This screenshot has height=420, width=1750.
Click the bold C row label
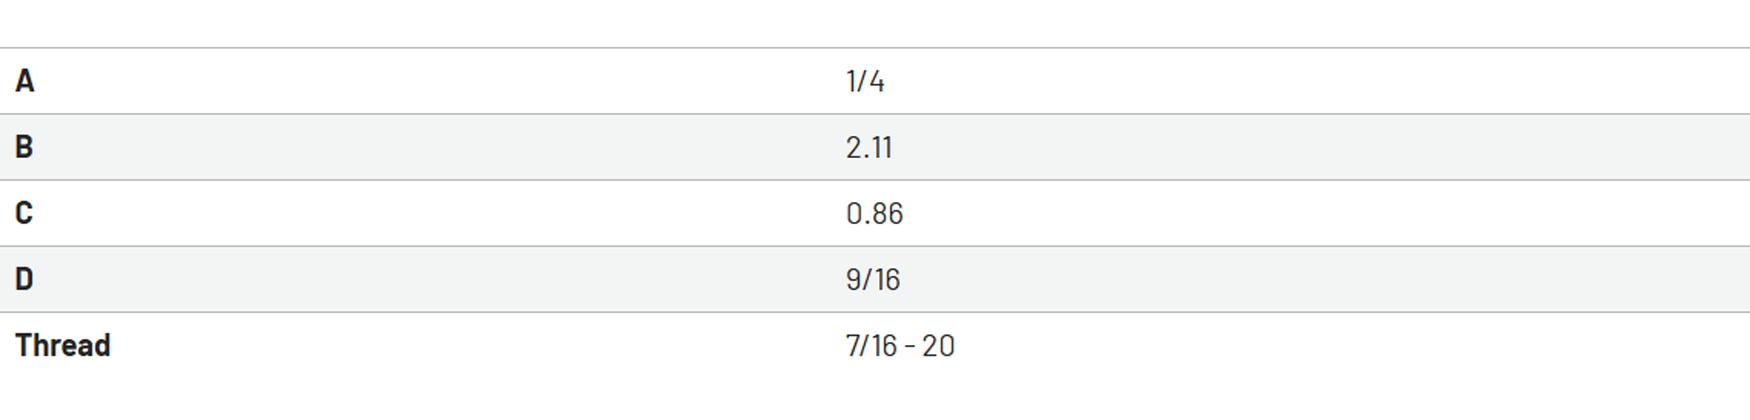pos(24,213)
